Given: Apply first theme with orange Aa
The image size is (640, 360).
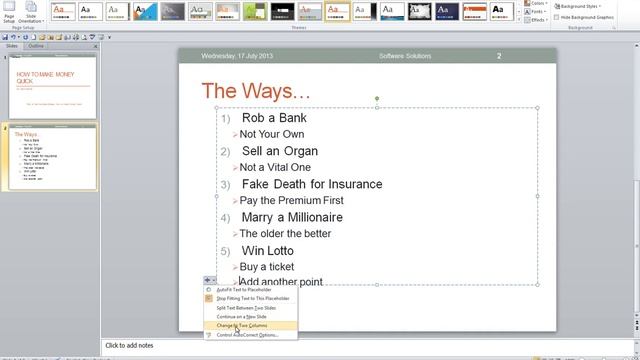Looking at the screenshot, I should click(63, 11).
